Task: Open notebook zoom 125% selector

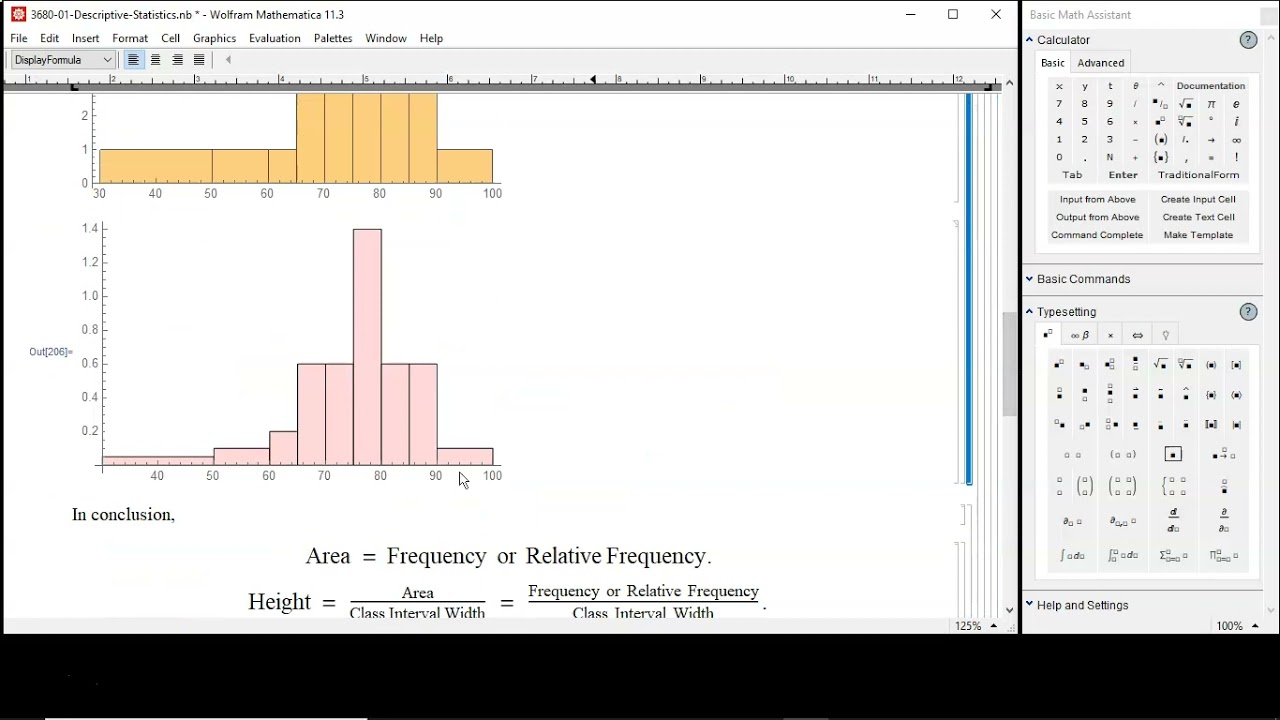Action: (x=975, y=626)
